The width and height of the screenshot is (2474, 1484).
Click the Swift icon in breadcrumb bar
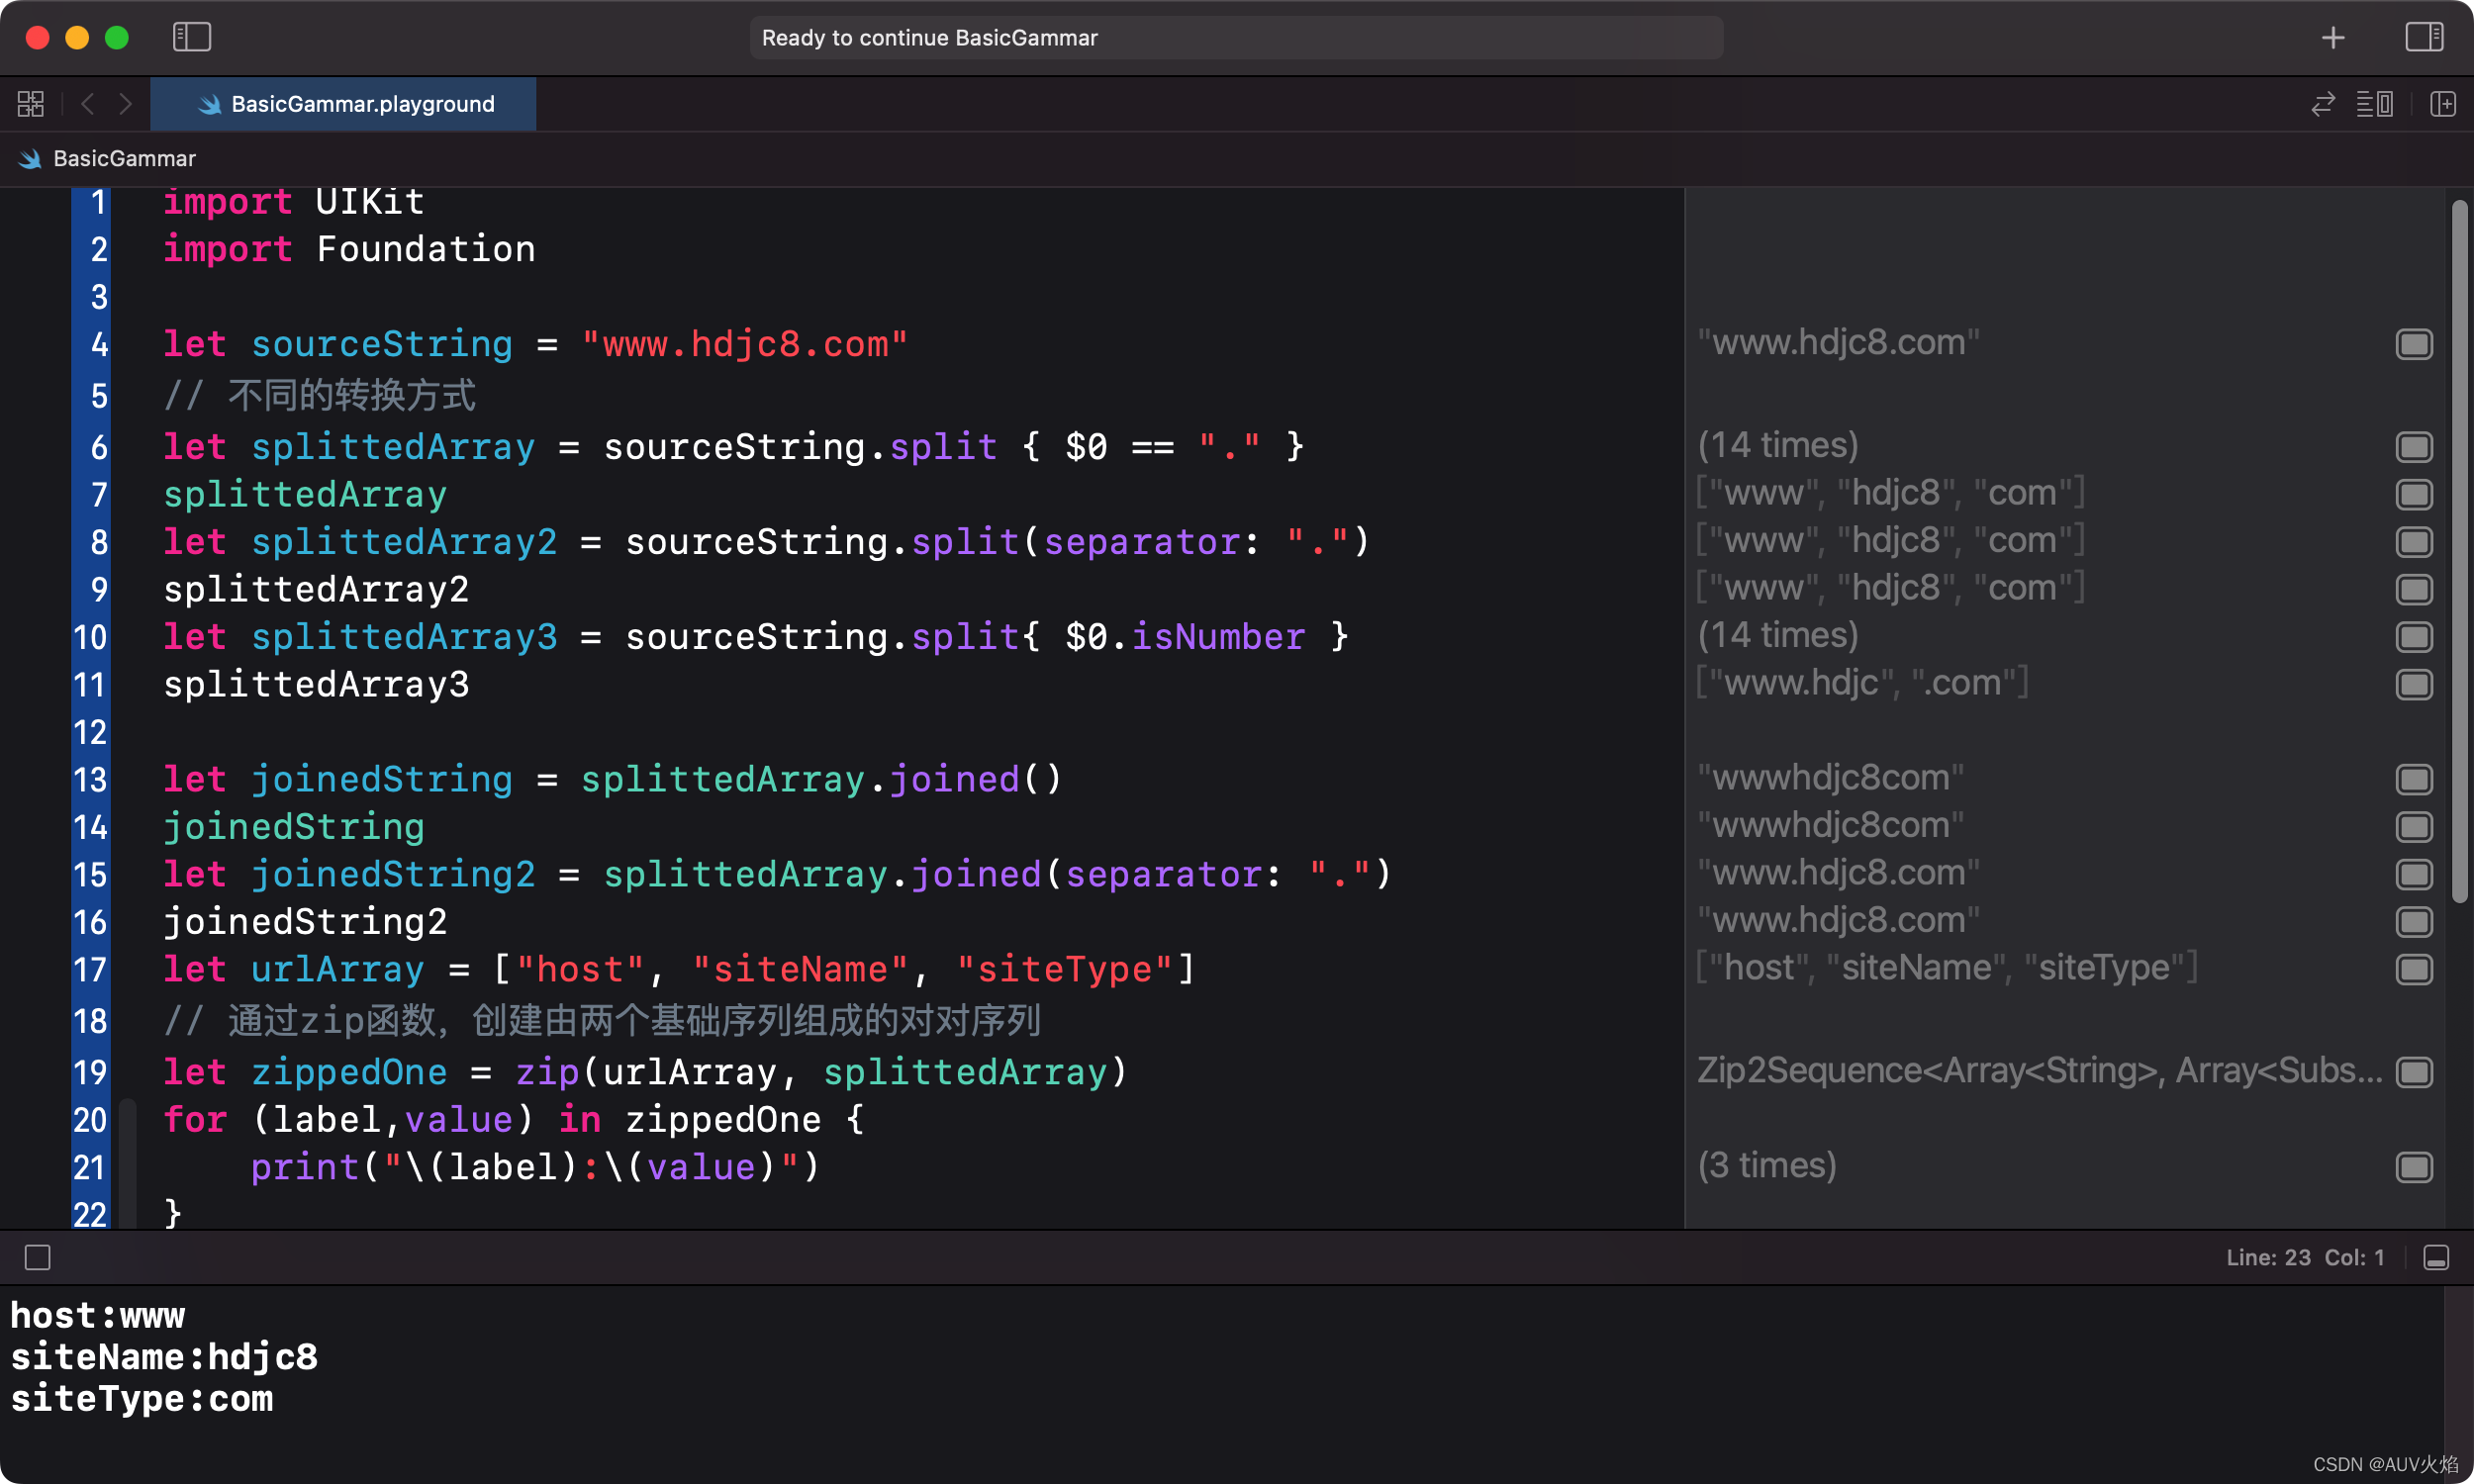(x=30, y=158)
